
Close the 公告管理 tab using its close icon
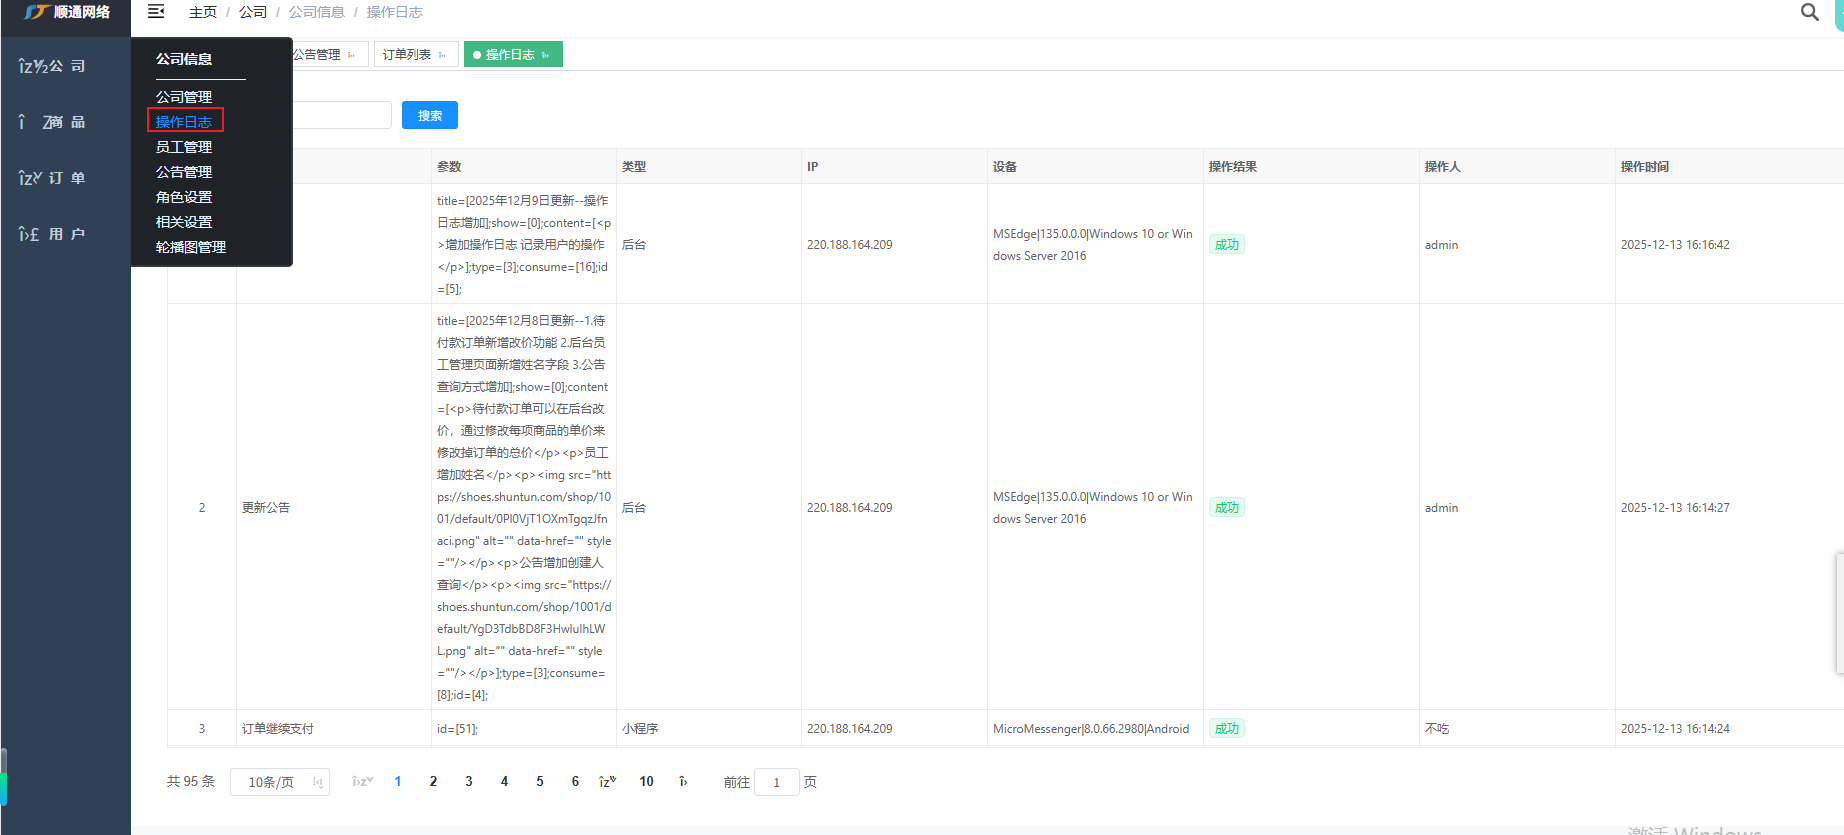351,55
